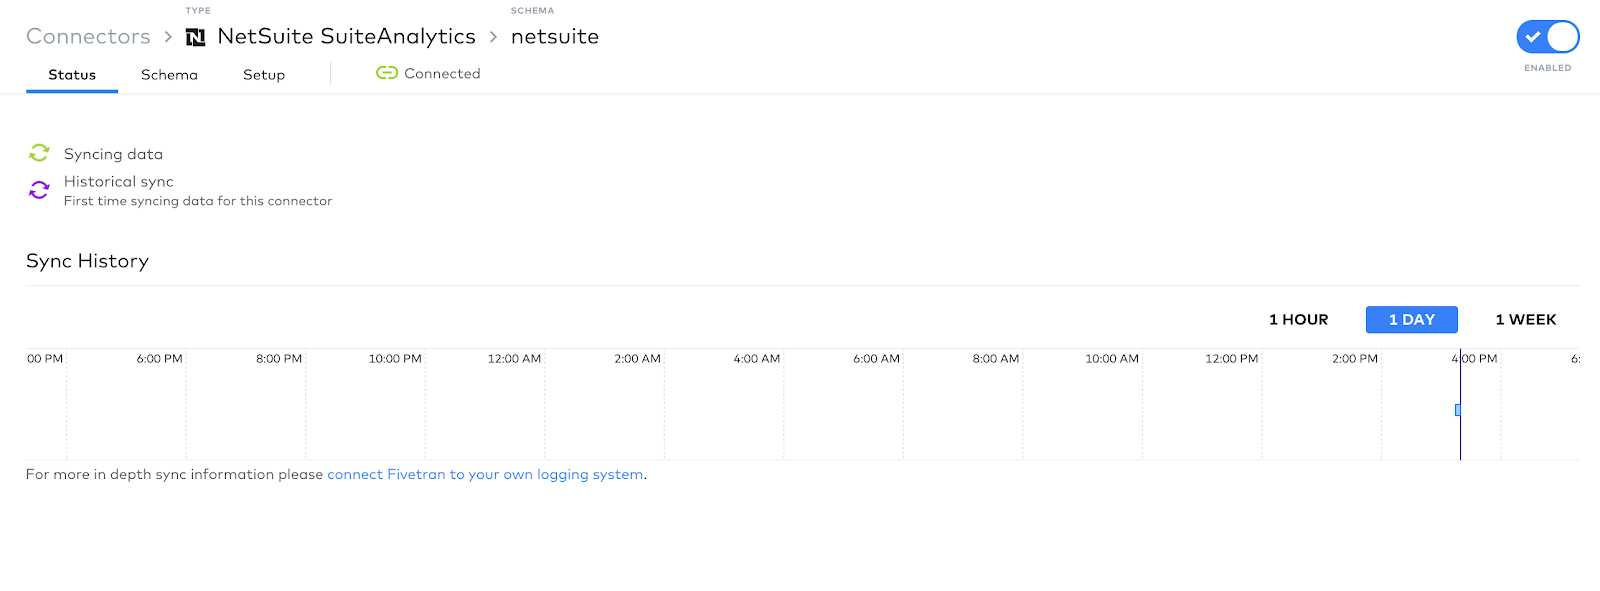Image resolution: width=1600 pixels, height=591 pixels.
Task: Click the 2:00 AM timeline label
Action: (x=637, y=359)
